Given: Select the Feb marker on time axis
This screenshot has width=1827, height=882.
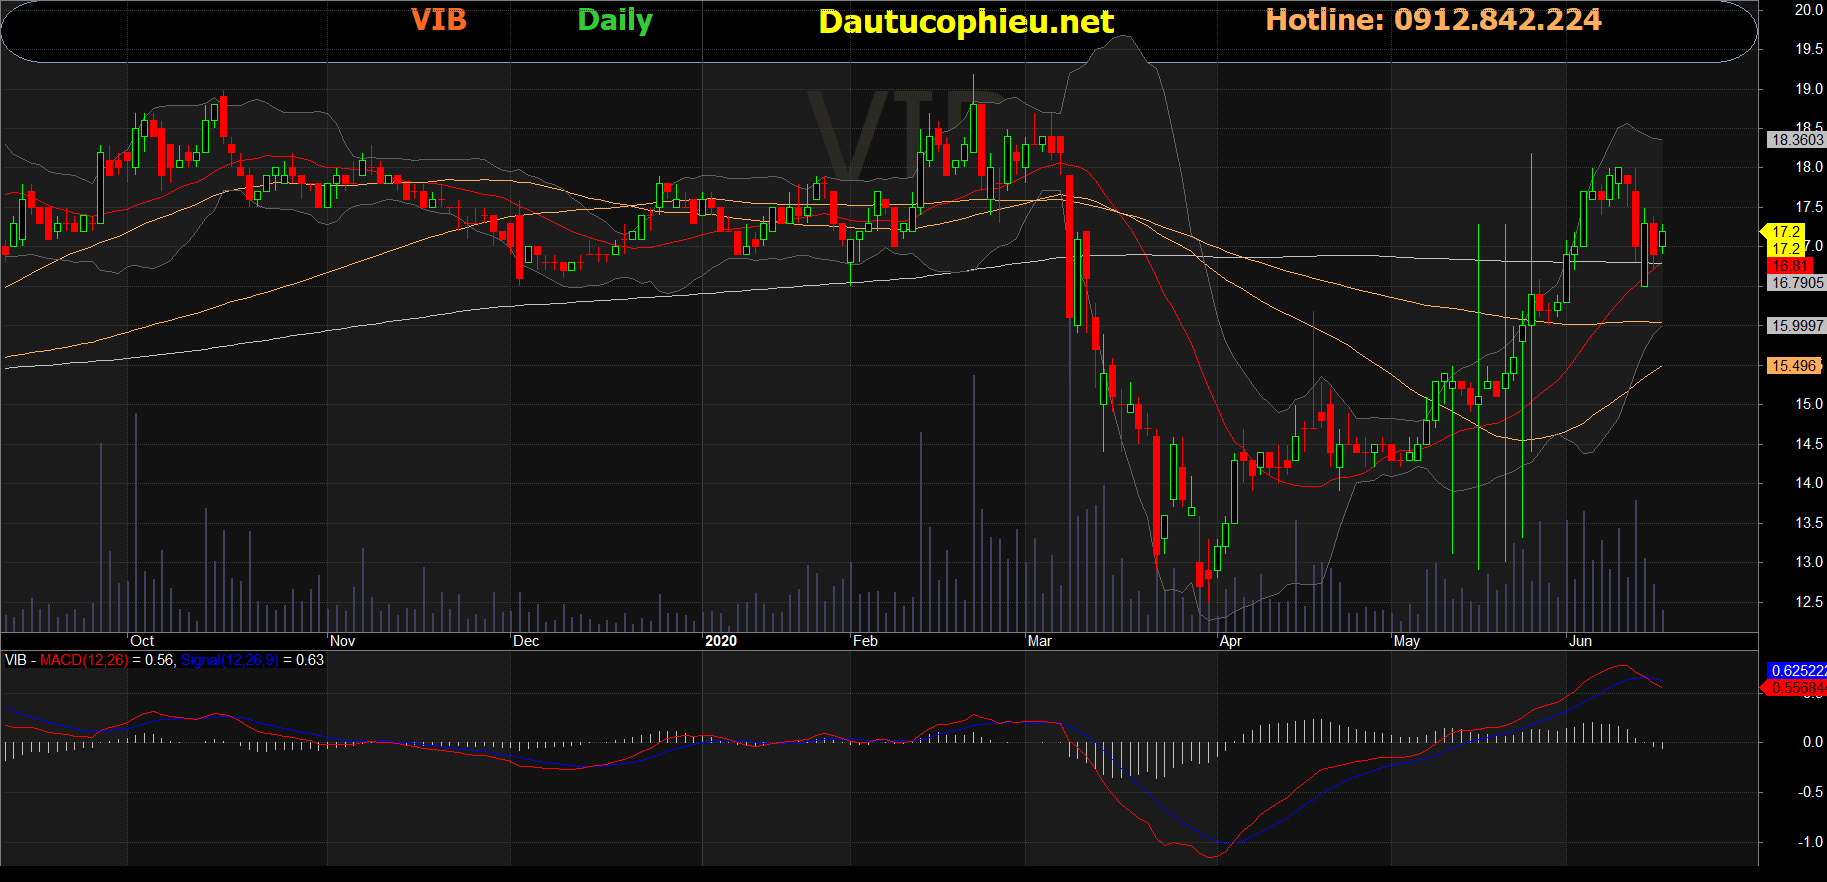Looking at the screenshot, I should 865,641.
